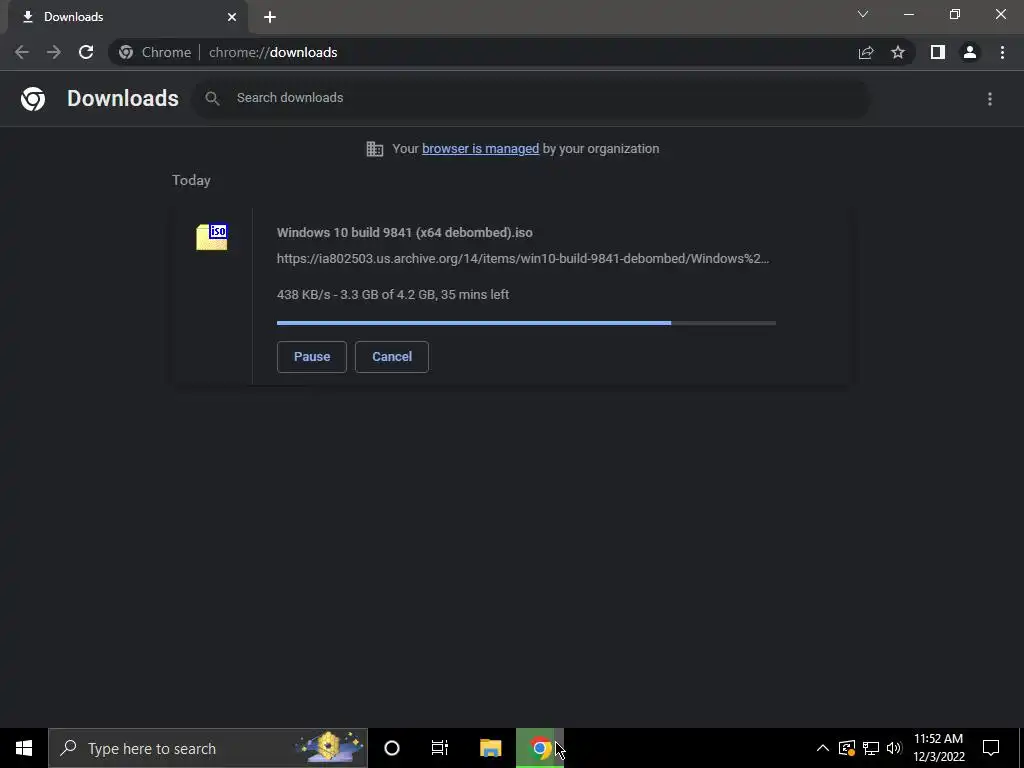Click the download speed status text
Viewport: 1024px width, 768px height.
point(393,295)
